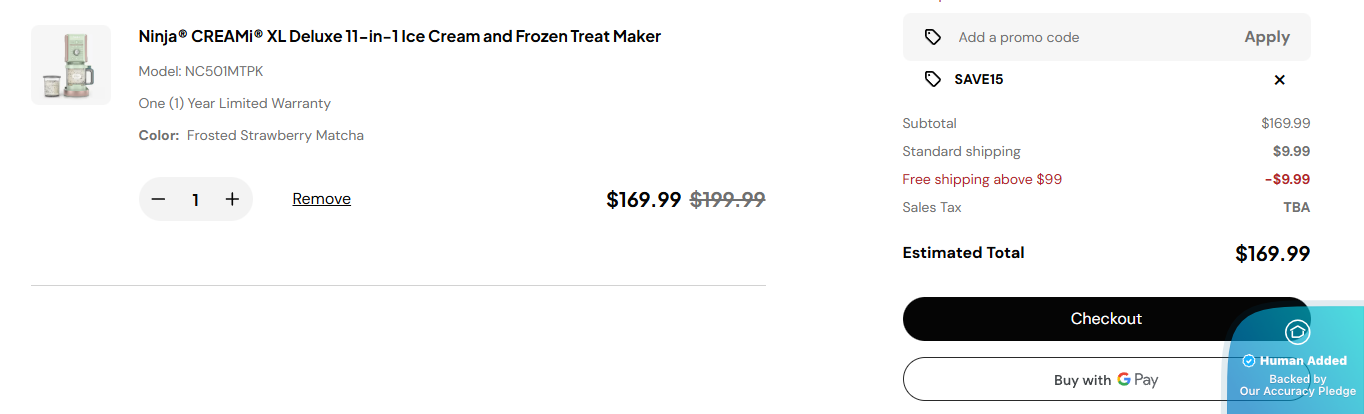Click the Backed by Our Accuracy Pledge text
1364x414 pixels.
[x=1297, y=385]
